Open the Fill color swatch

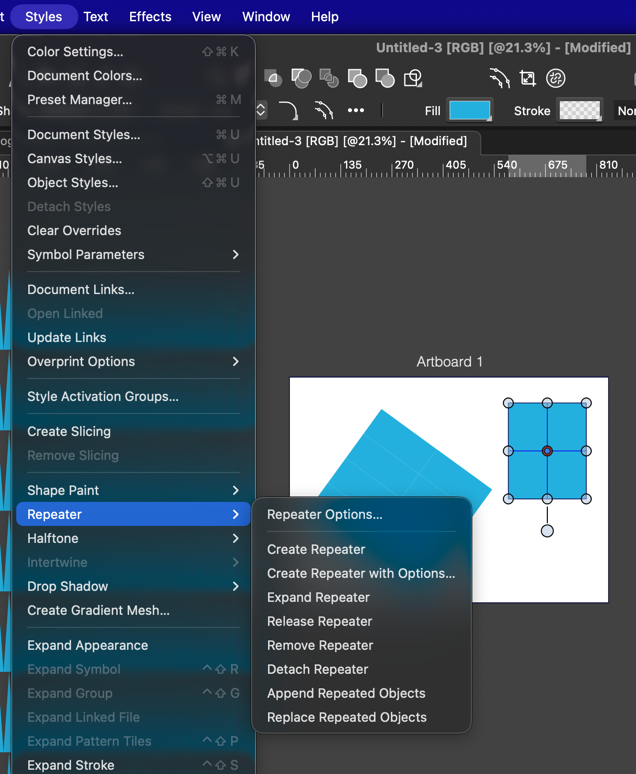(x=469, y=111)
